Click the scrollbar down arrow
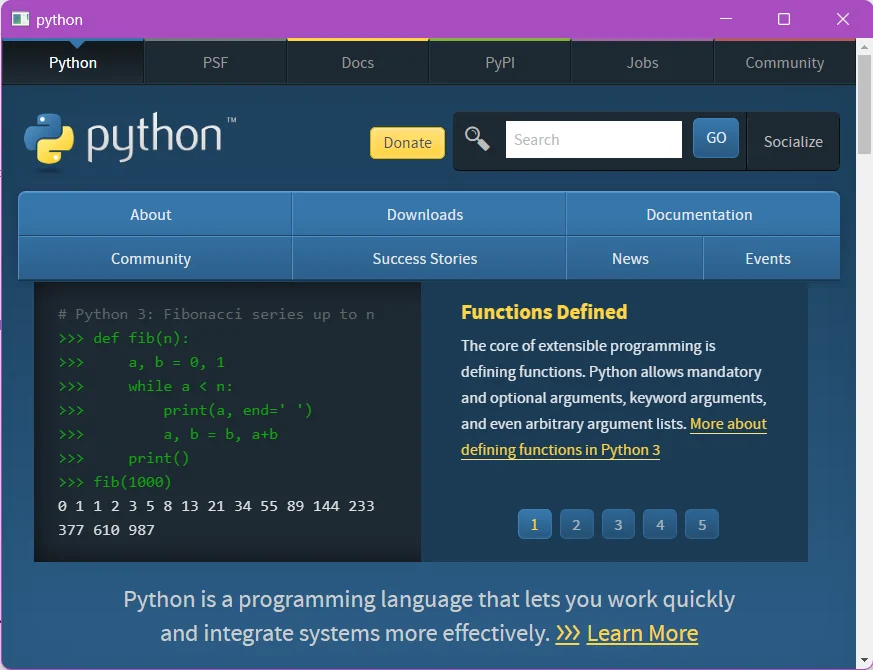Image resolution: width=873 pixels, height=670 pixels. coord(864,661)
